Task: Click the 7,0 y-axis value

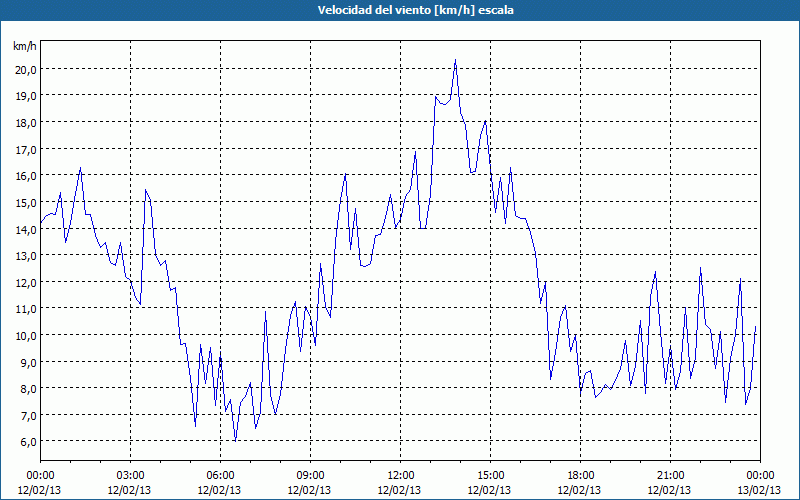Action: (28, 416)
